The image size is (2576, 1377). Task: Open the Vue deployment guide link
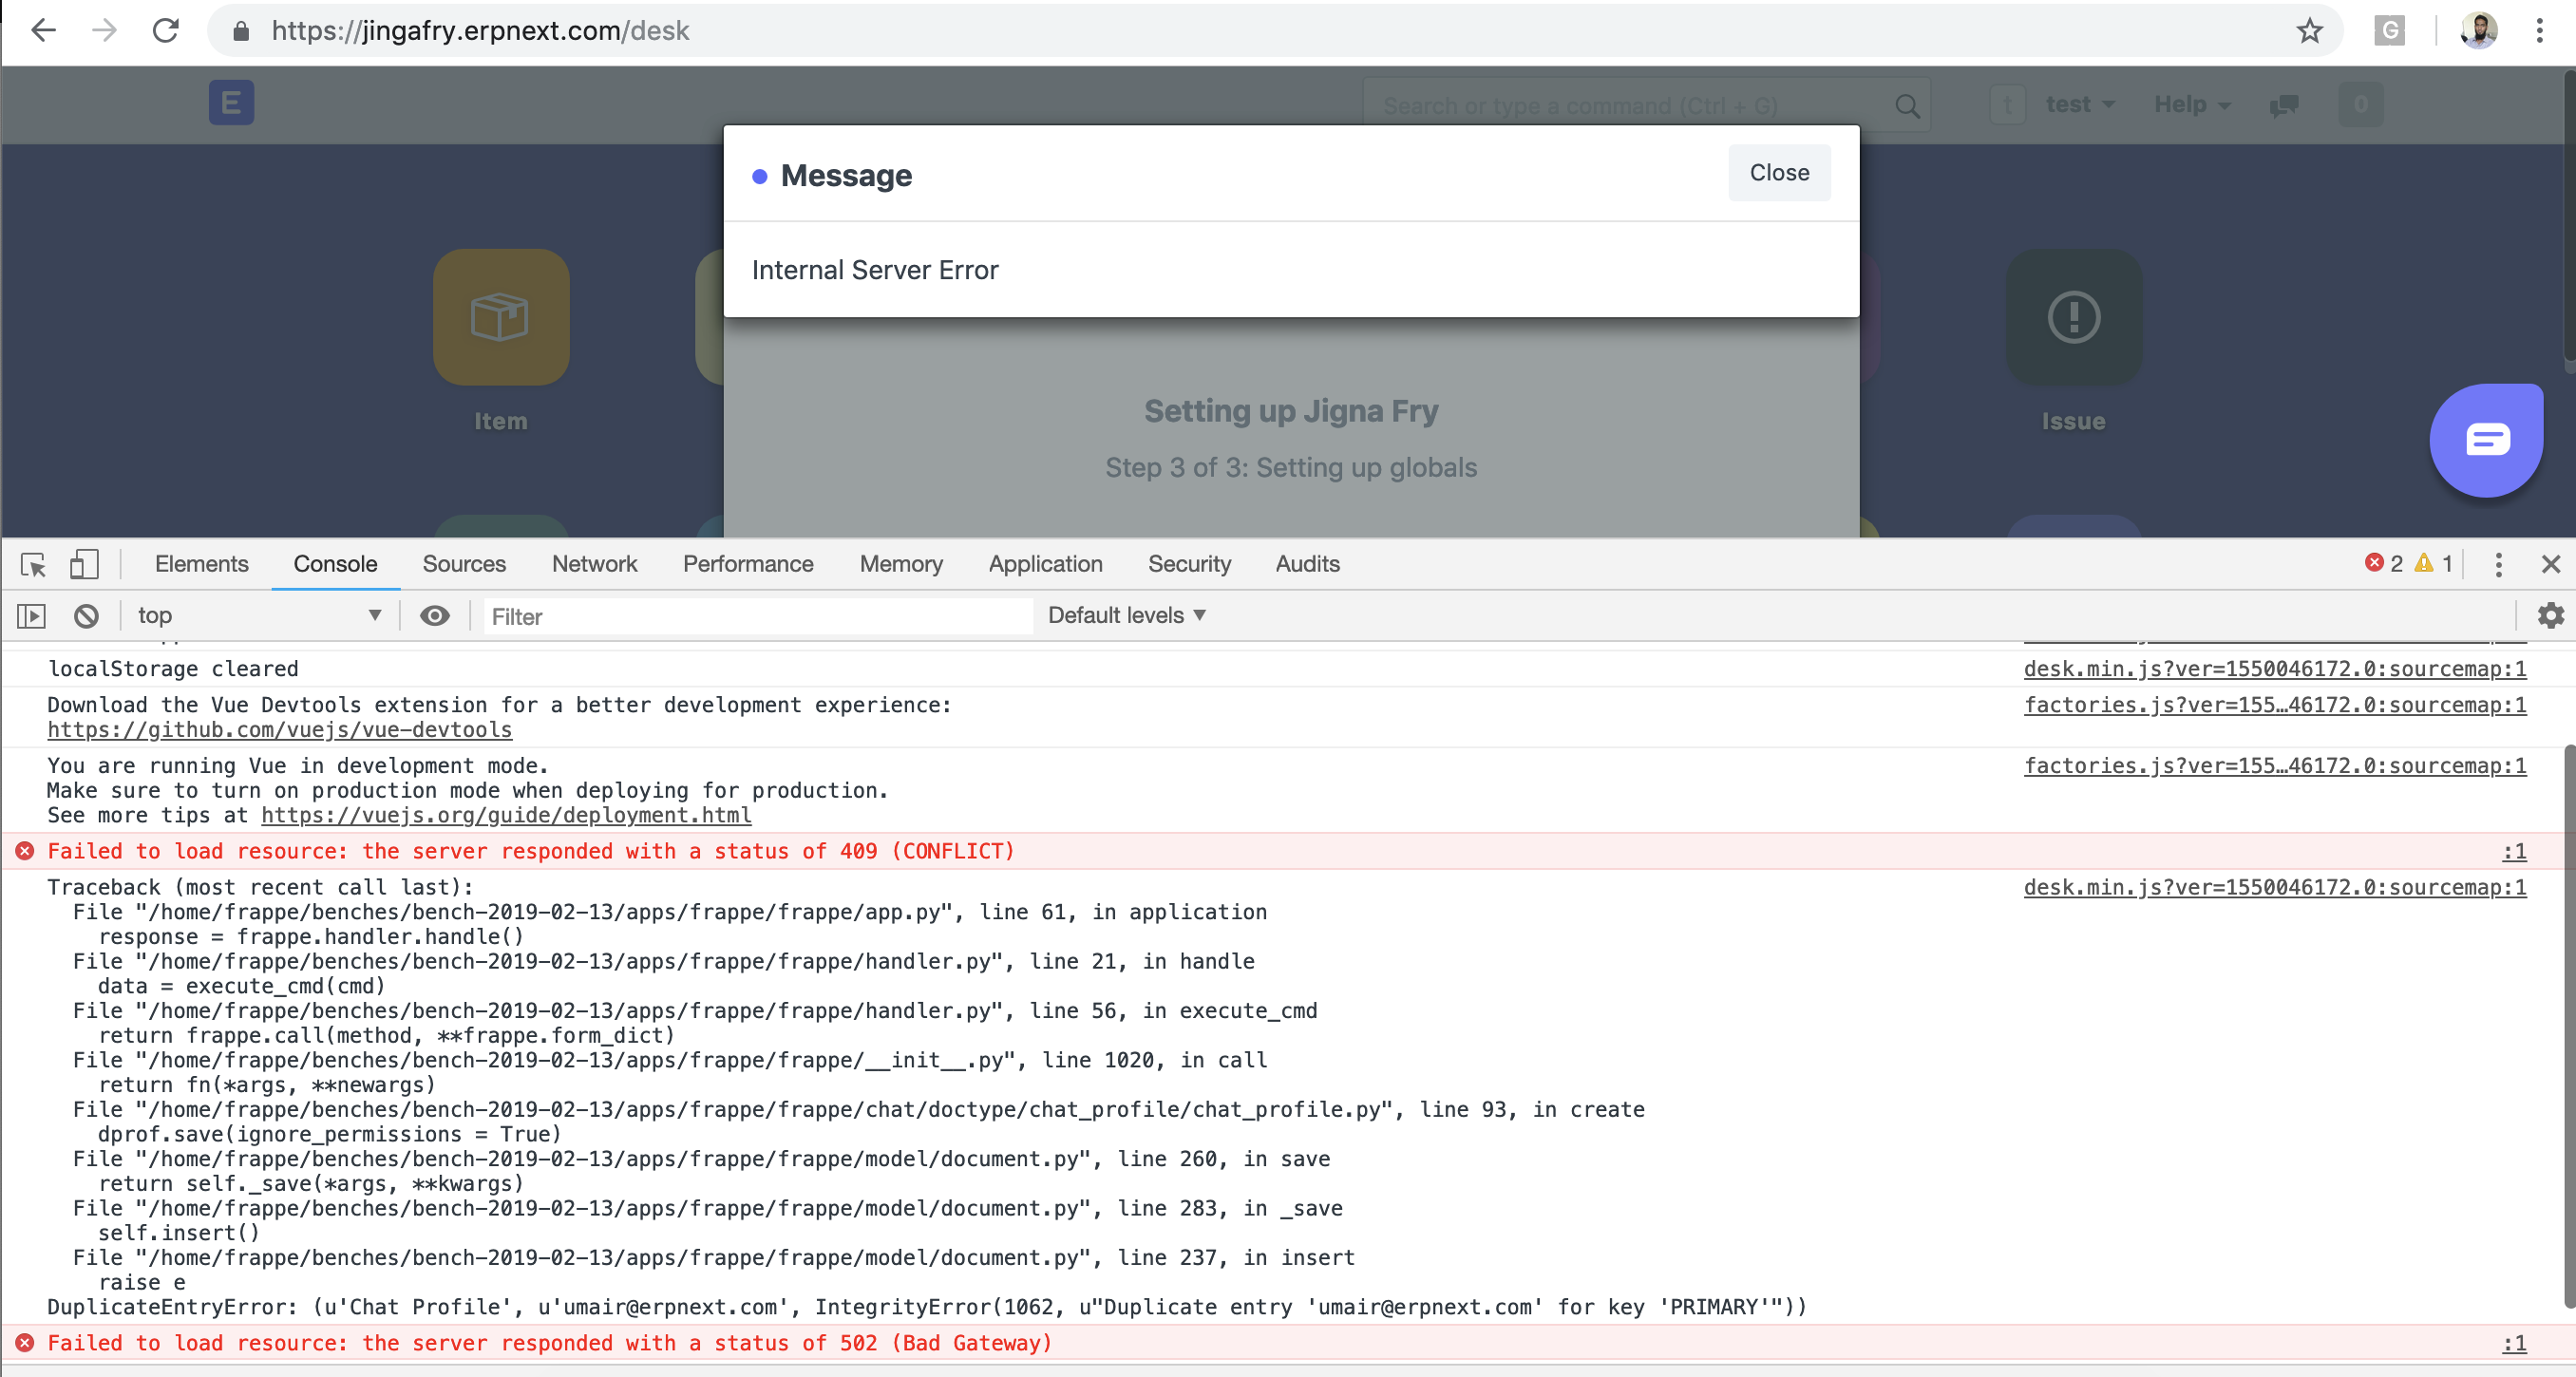point(506,815)
